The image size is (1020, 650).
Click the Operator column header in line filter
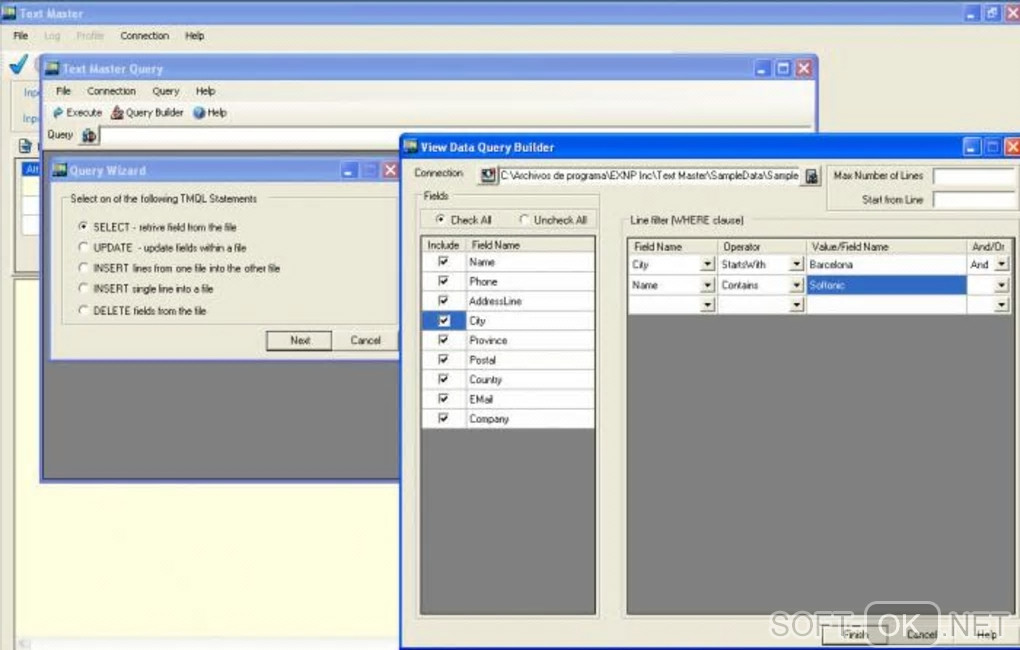point(761,247)
